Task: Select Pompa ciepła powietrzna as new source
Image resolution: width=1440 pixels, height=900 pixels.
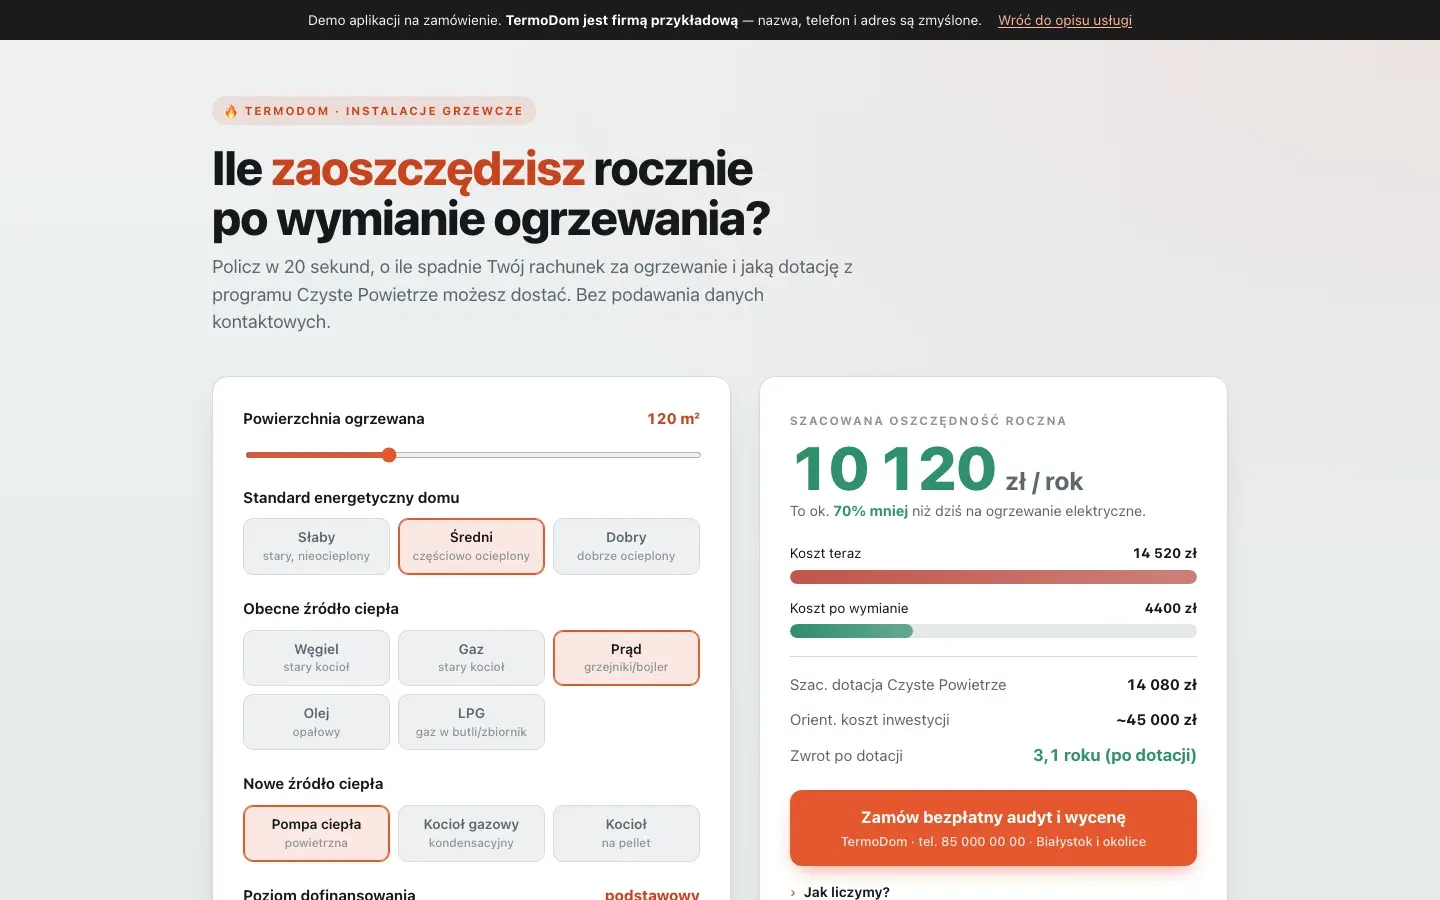Action: [316, 833]
